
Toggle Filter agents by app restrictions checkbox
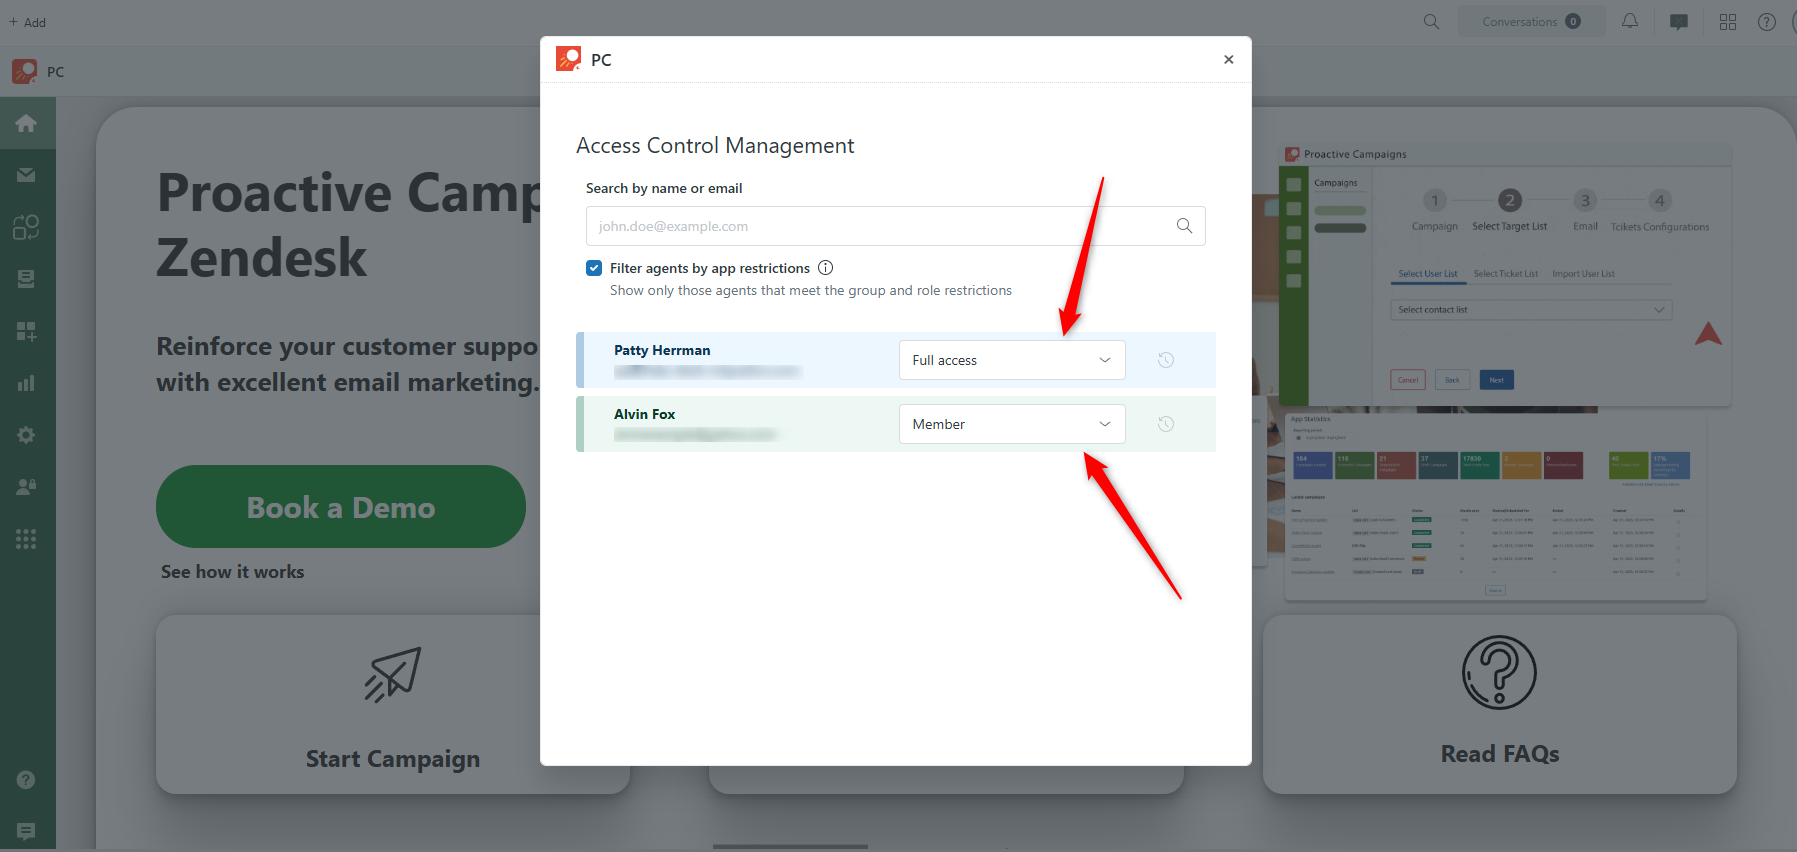[x=594, y=268]
